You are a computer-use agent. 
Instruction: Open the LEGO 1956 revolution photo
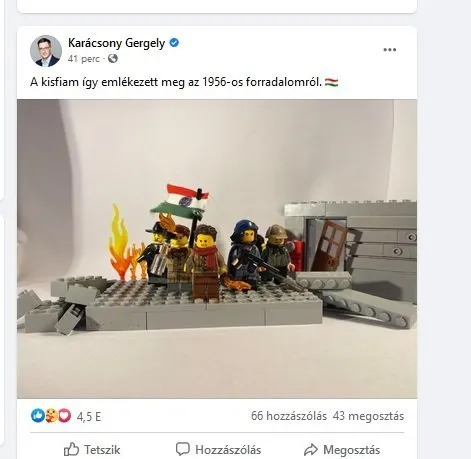217,249
